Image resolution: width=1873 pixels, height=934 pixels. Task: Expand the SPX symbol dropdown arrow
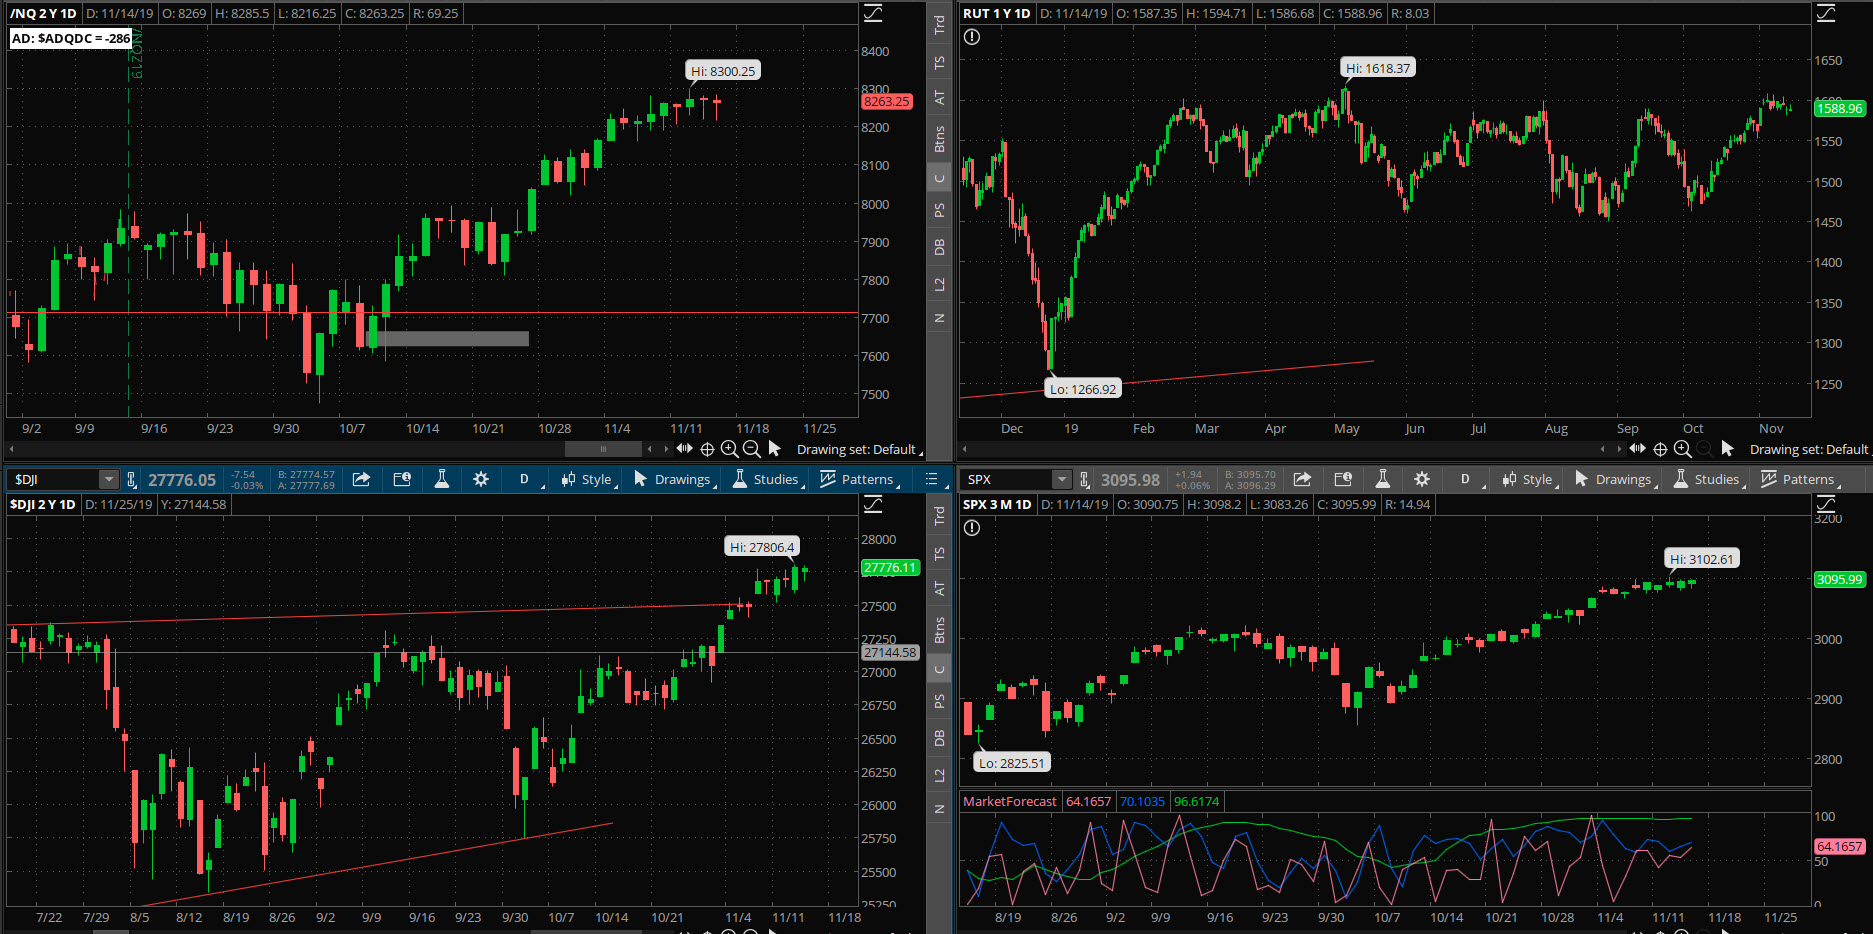tap(1062, 480)
